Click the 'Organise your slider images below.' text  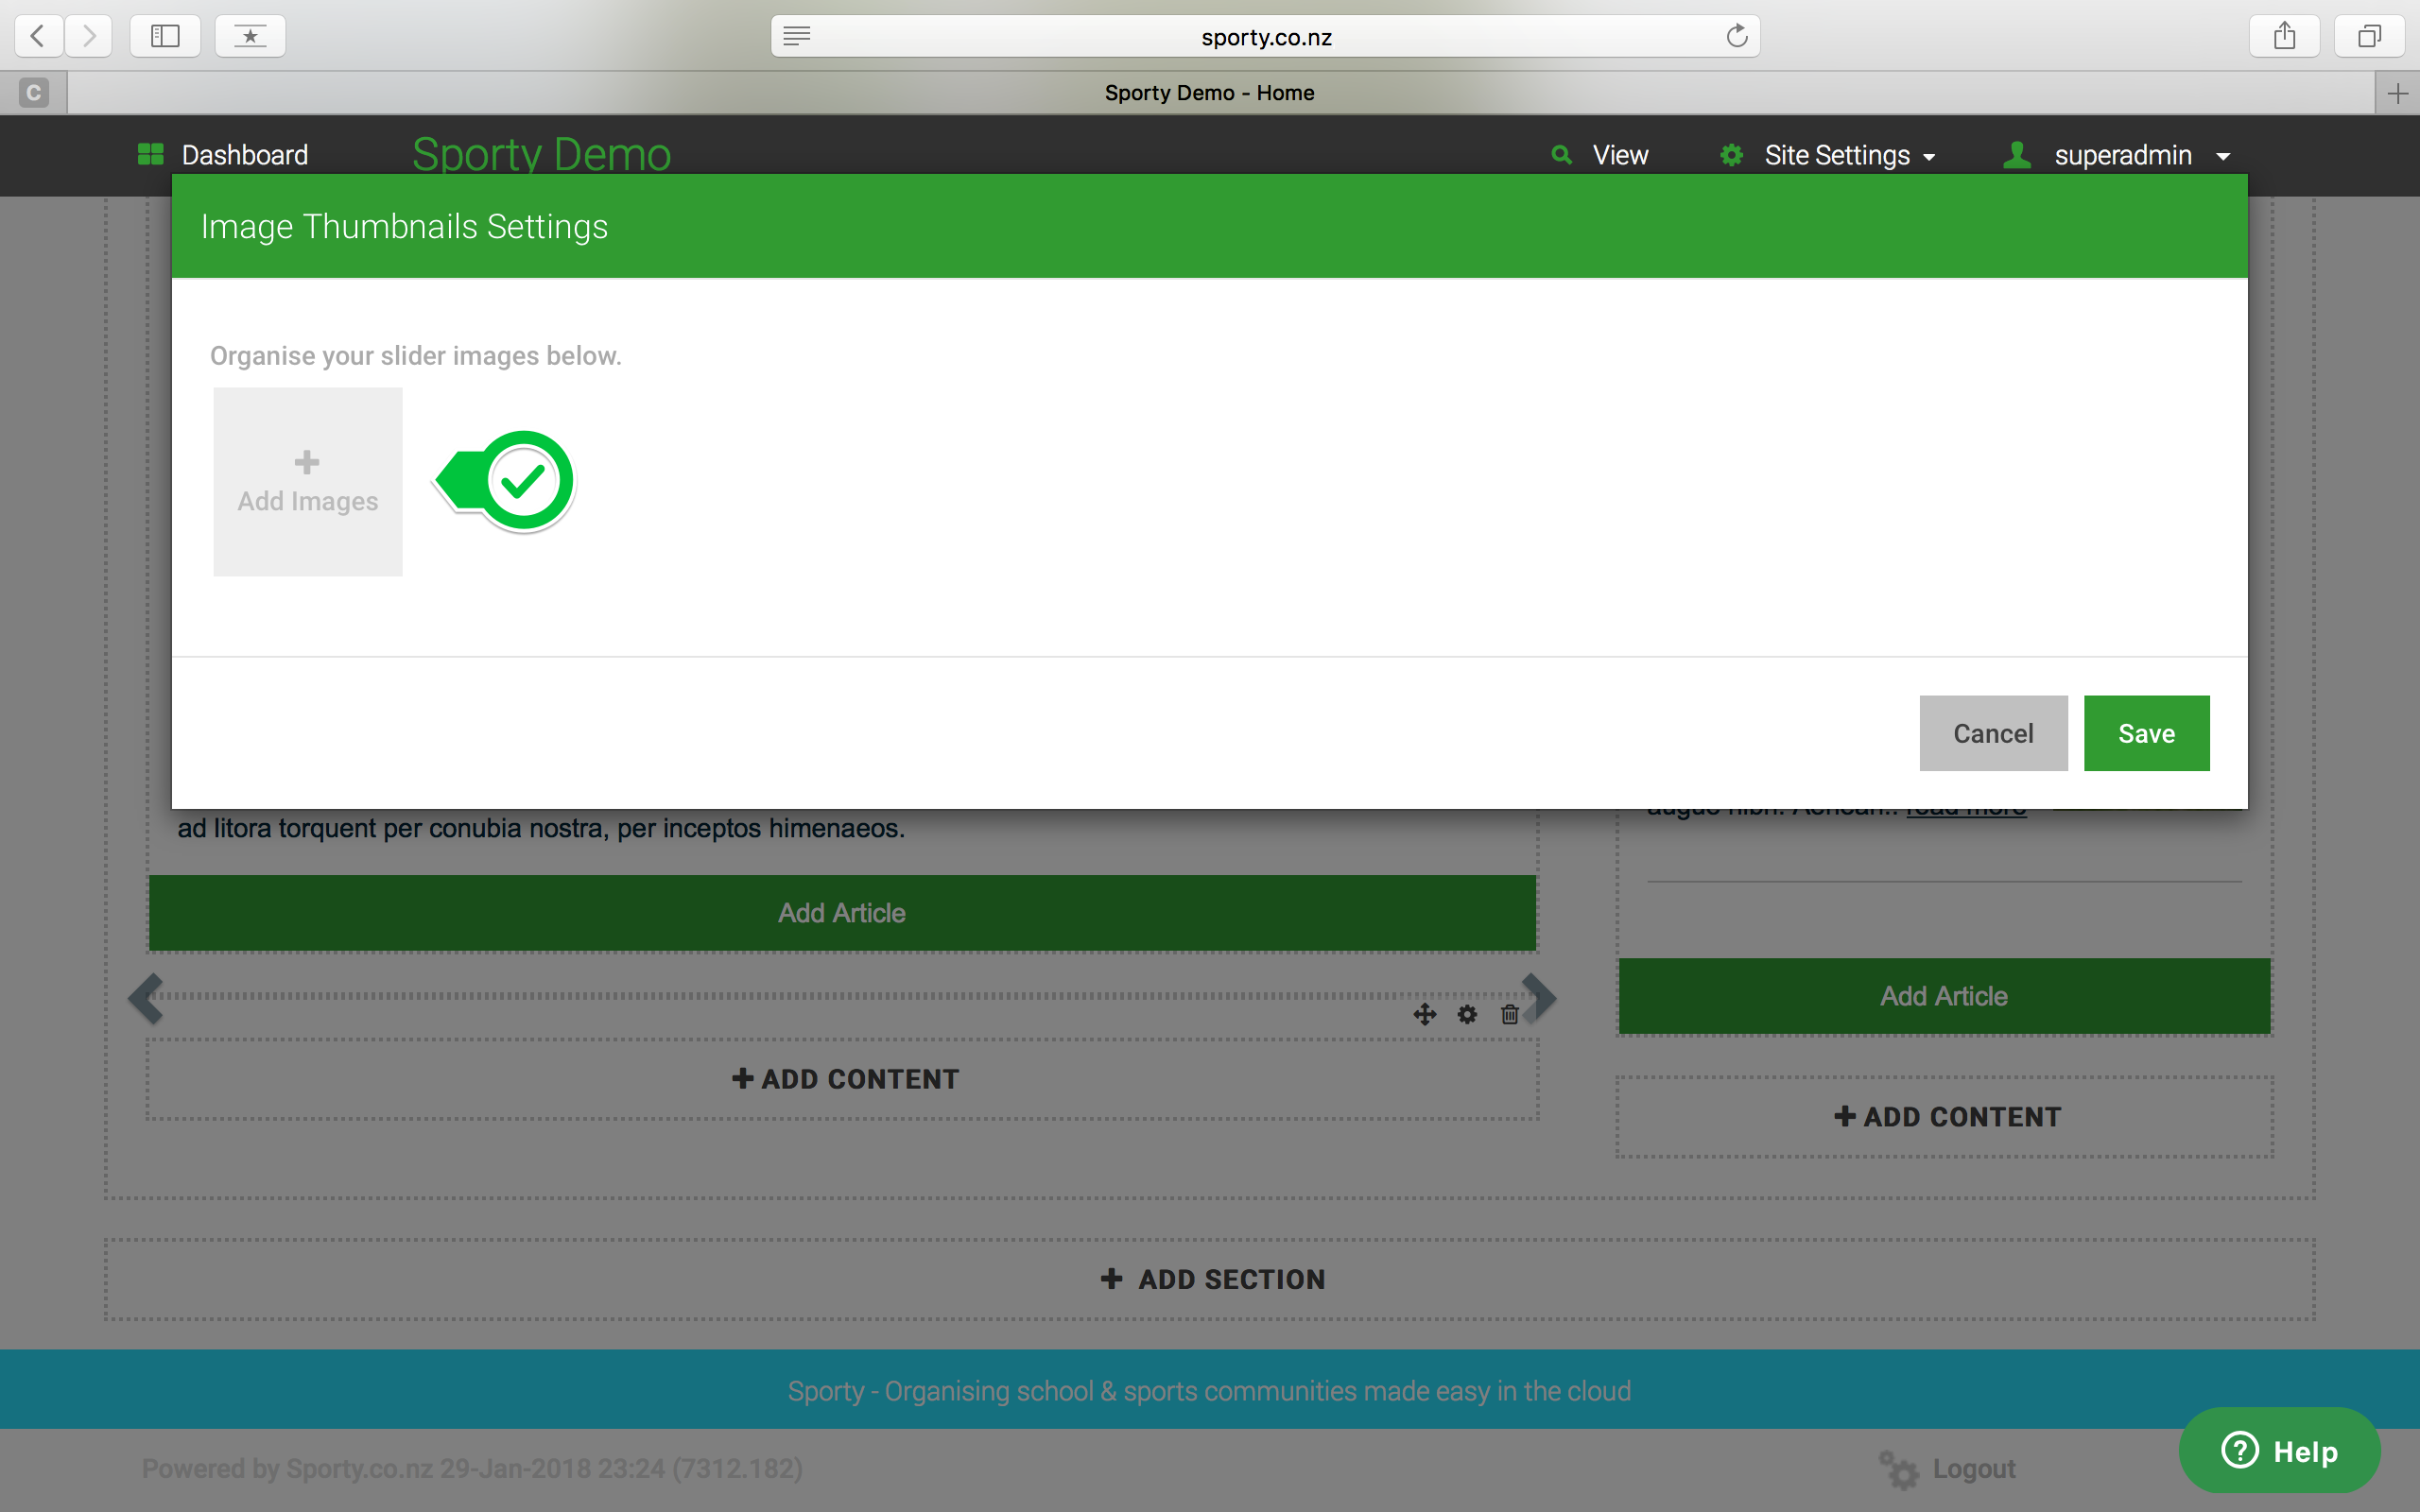pos(416,356)
